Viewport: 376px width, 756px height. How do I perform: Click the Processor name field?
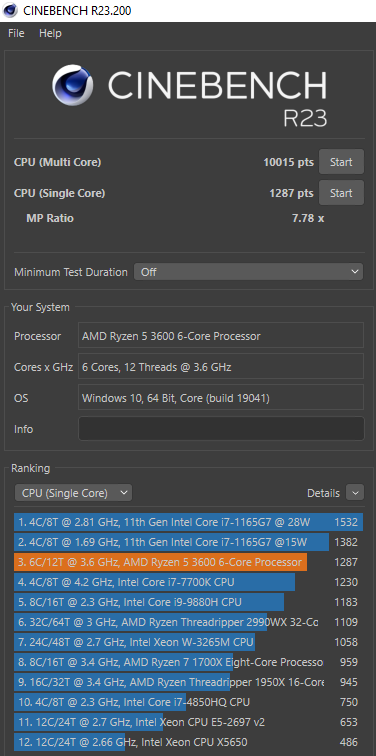(x=221, y=336)
